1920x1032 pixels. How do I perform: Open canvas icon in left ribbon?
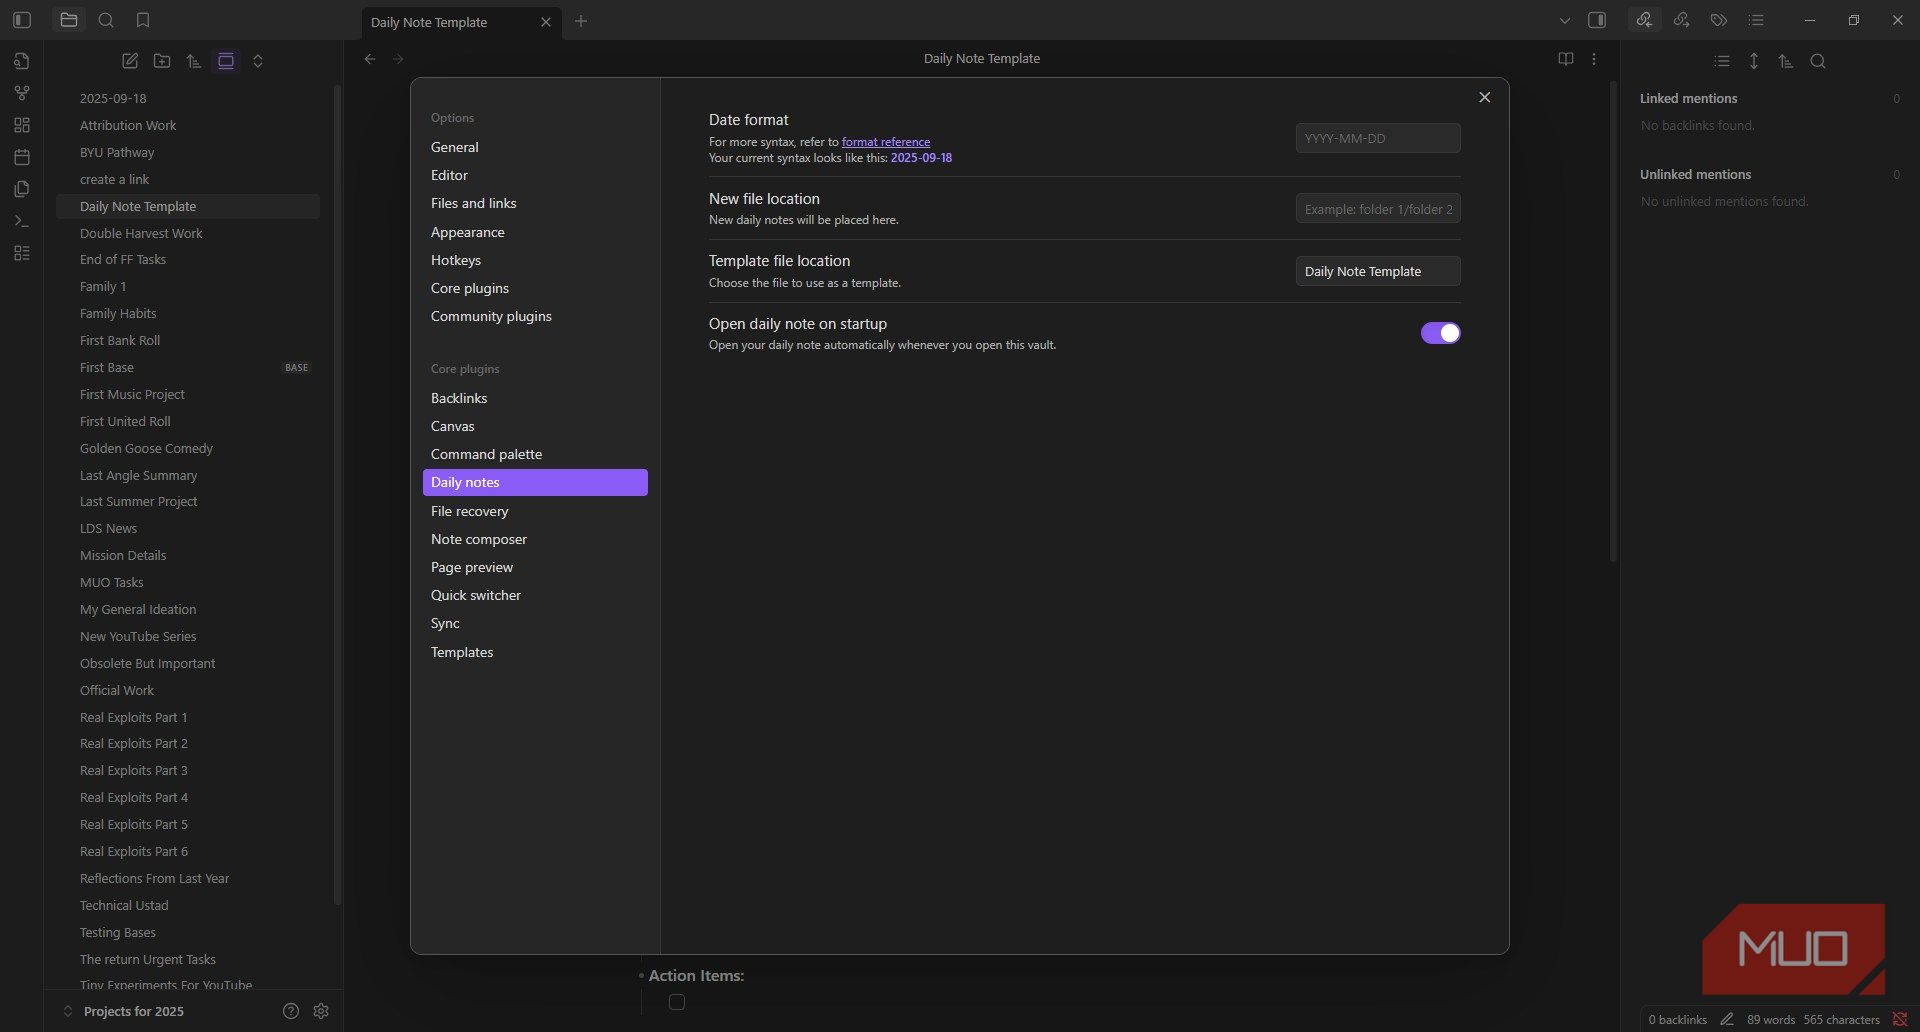click(22, 125)
